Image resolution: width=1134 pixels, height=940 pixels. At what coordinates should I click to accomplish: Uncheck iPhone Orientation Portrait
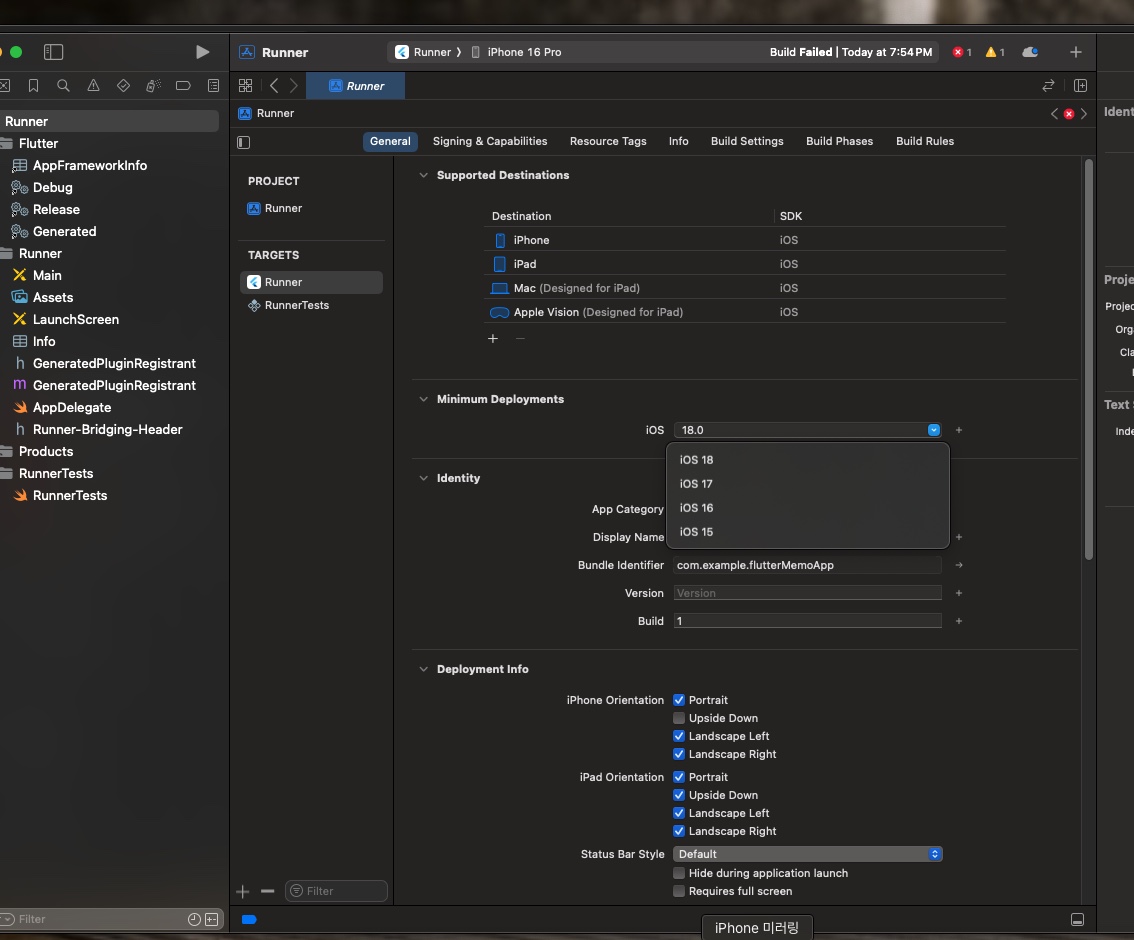pyautogui.click(x=679, y=700)
